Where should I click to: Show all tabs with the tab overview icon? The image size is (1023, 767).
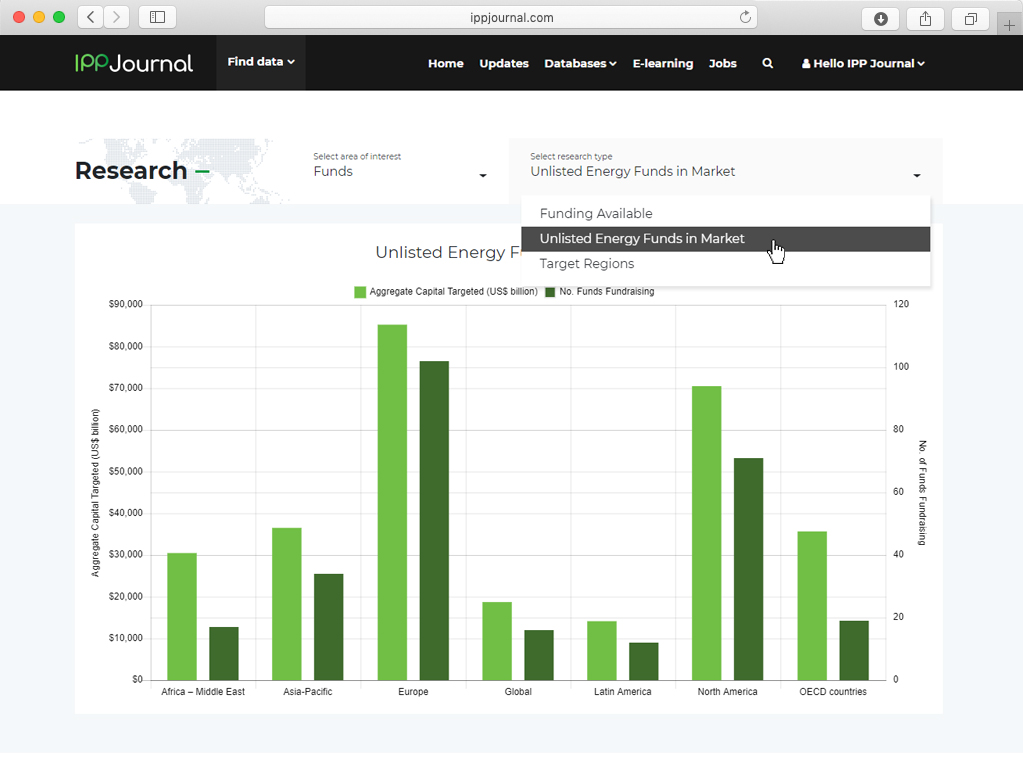tap(970, 18)
